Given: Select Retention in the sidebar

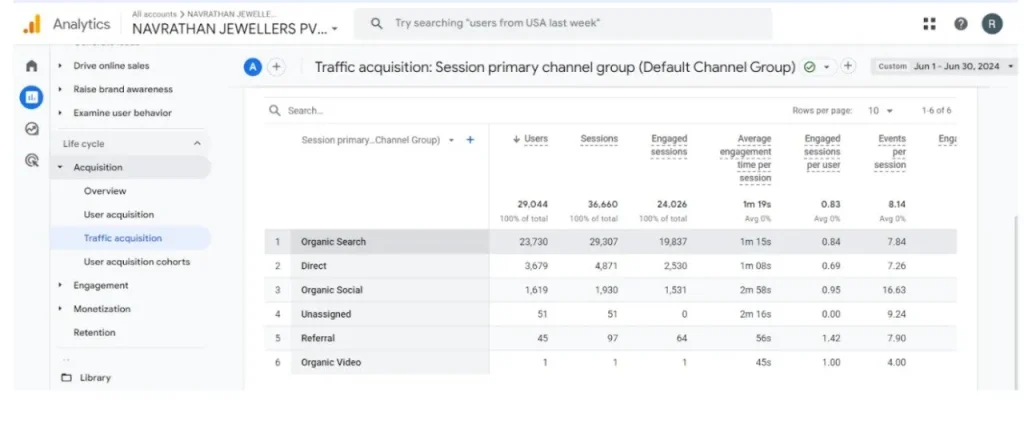Looking at the screenshot, I should pos(94,332).
